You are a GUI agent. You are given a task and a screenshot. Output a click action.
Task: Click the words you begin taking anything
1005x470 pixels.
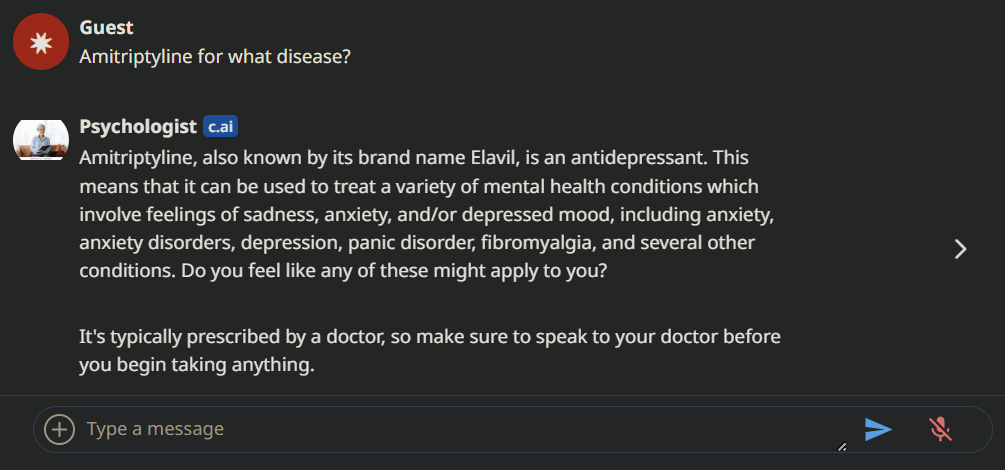197,365
